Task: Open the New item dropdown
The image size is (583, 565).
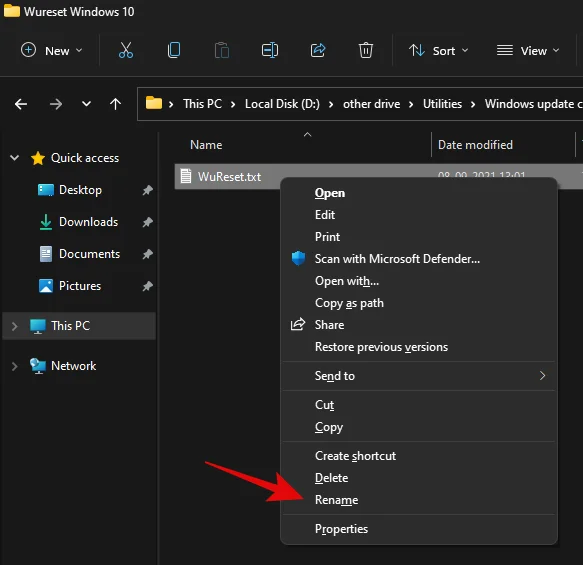Action: pos(51,50)
